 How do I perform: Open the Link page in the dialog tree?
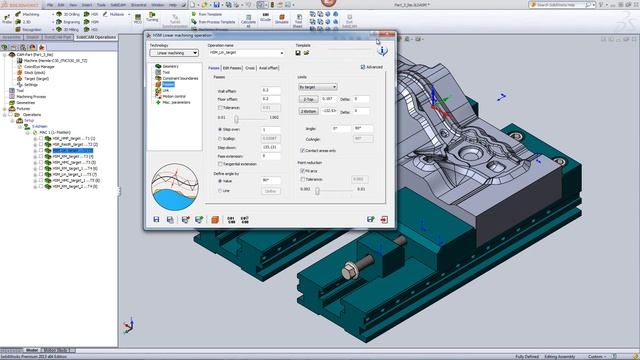tap(166, 90)
